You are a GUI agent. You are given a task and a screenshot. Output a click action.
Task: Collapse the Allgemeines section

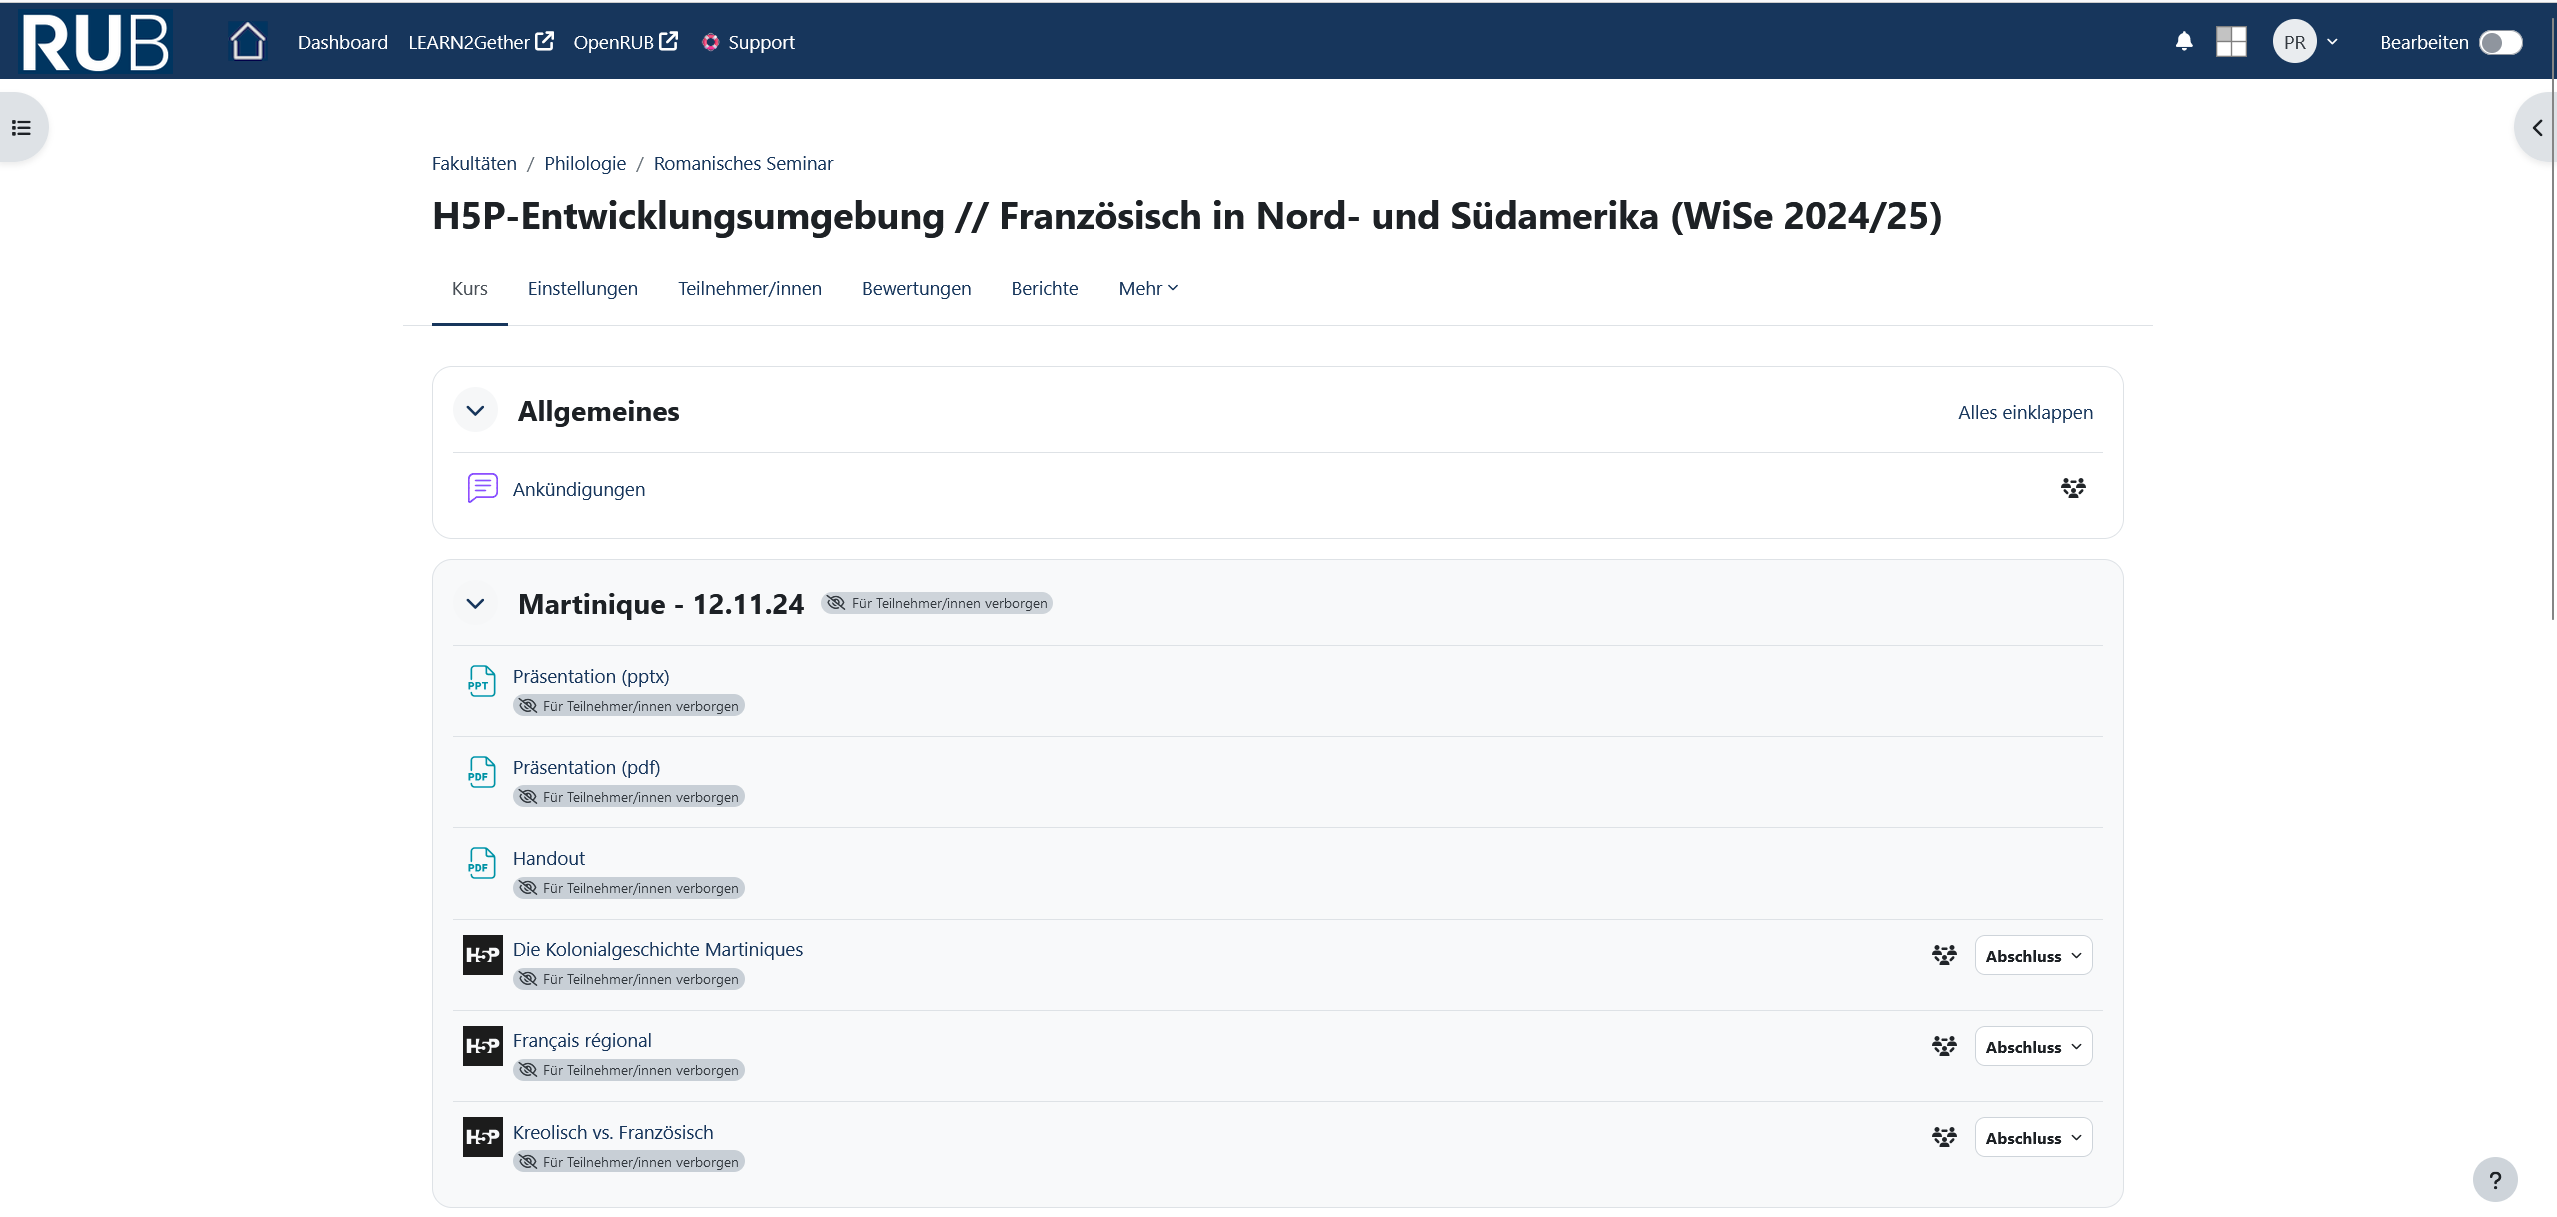click(x=475, y=411)
